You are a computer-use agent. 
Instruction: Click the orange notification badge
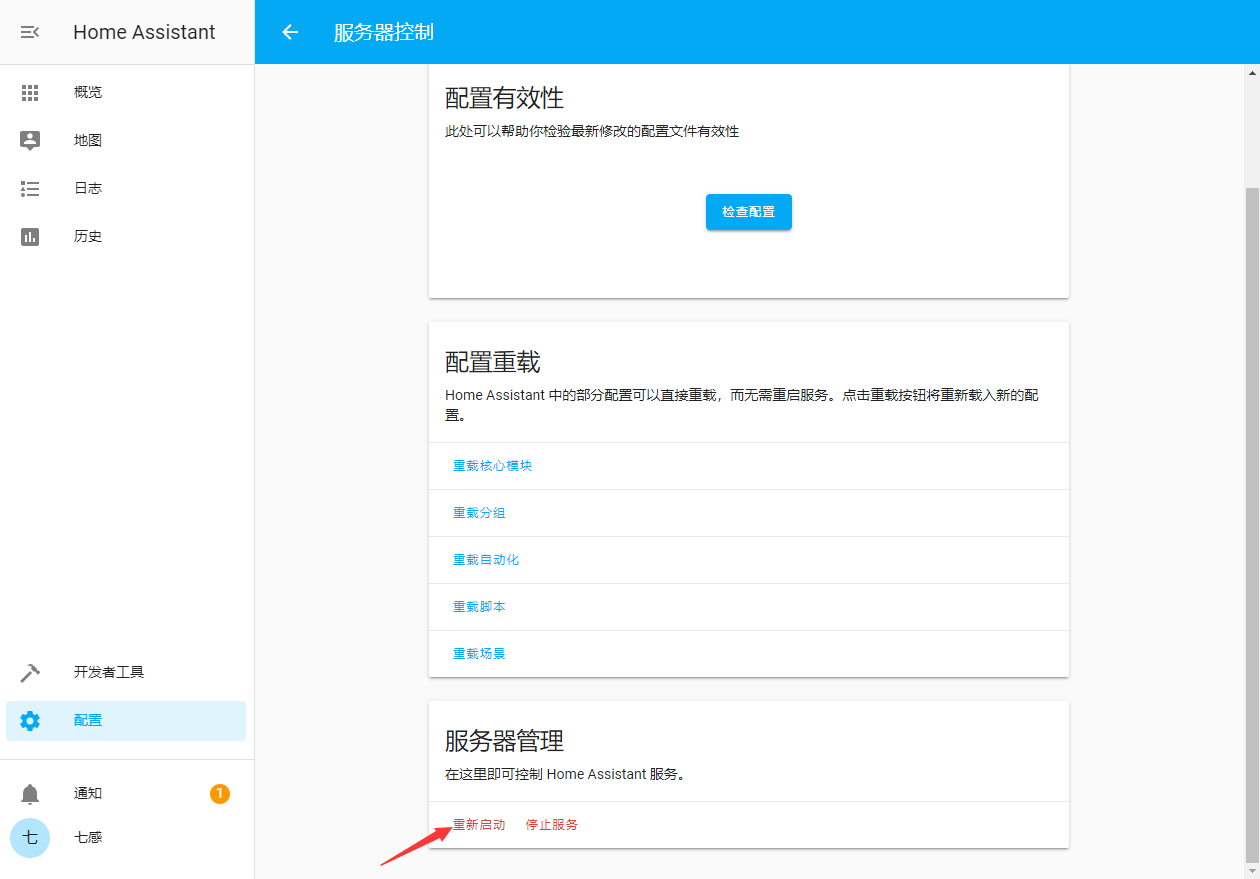[x=220, y=794]
